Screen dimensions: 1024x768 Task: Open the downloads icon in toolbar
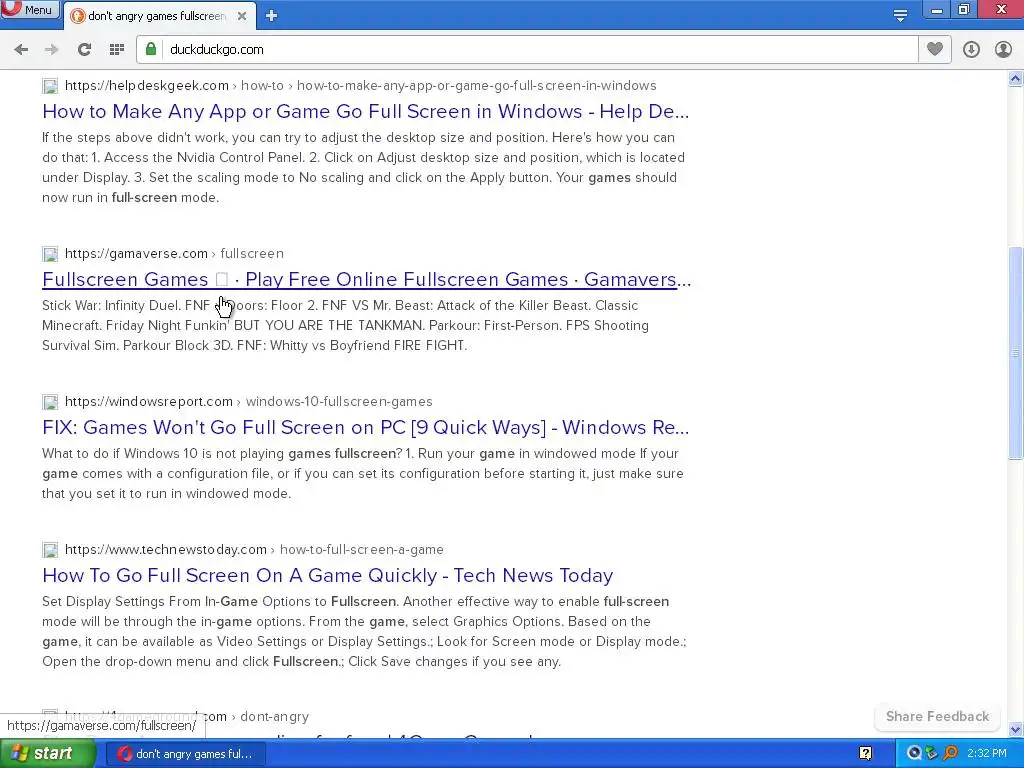(971, 50)
